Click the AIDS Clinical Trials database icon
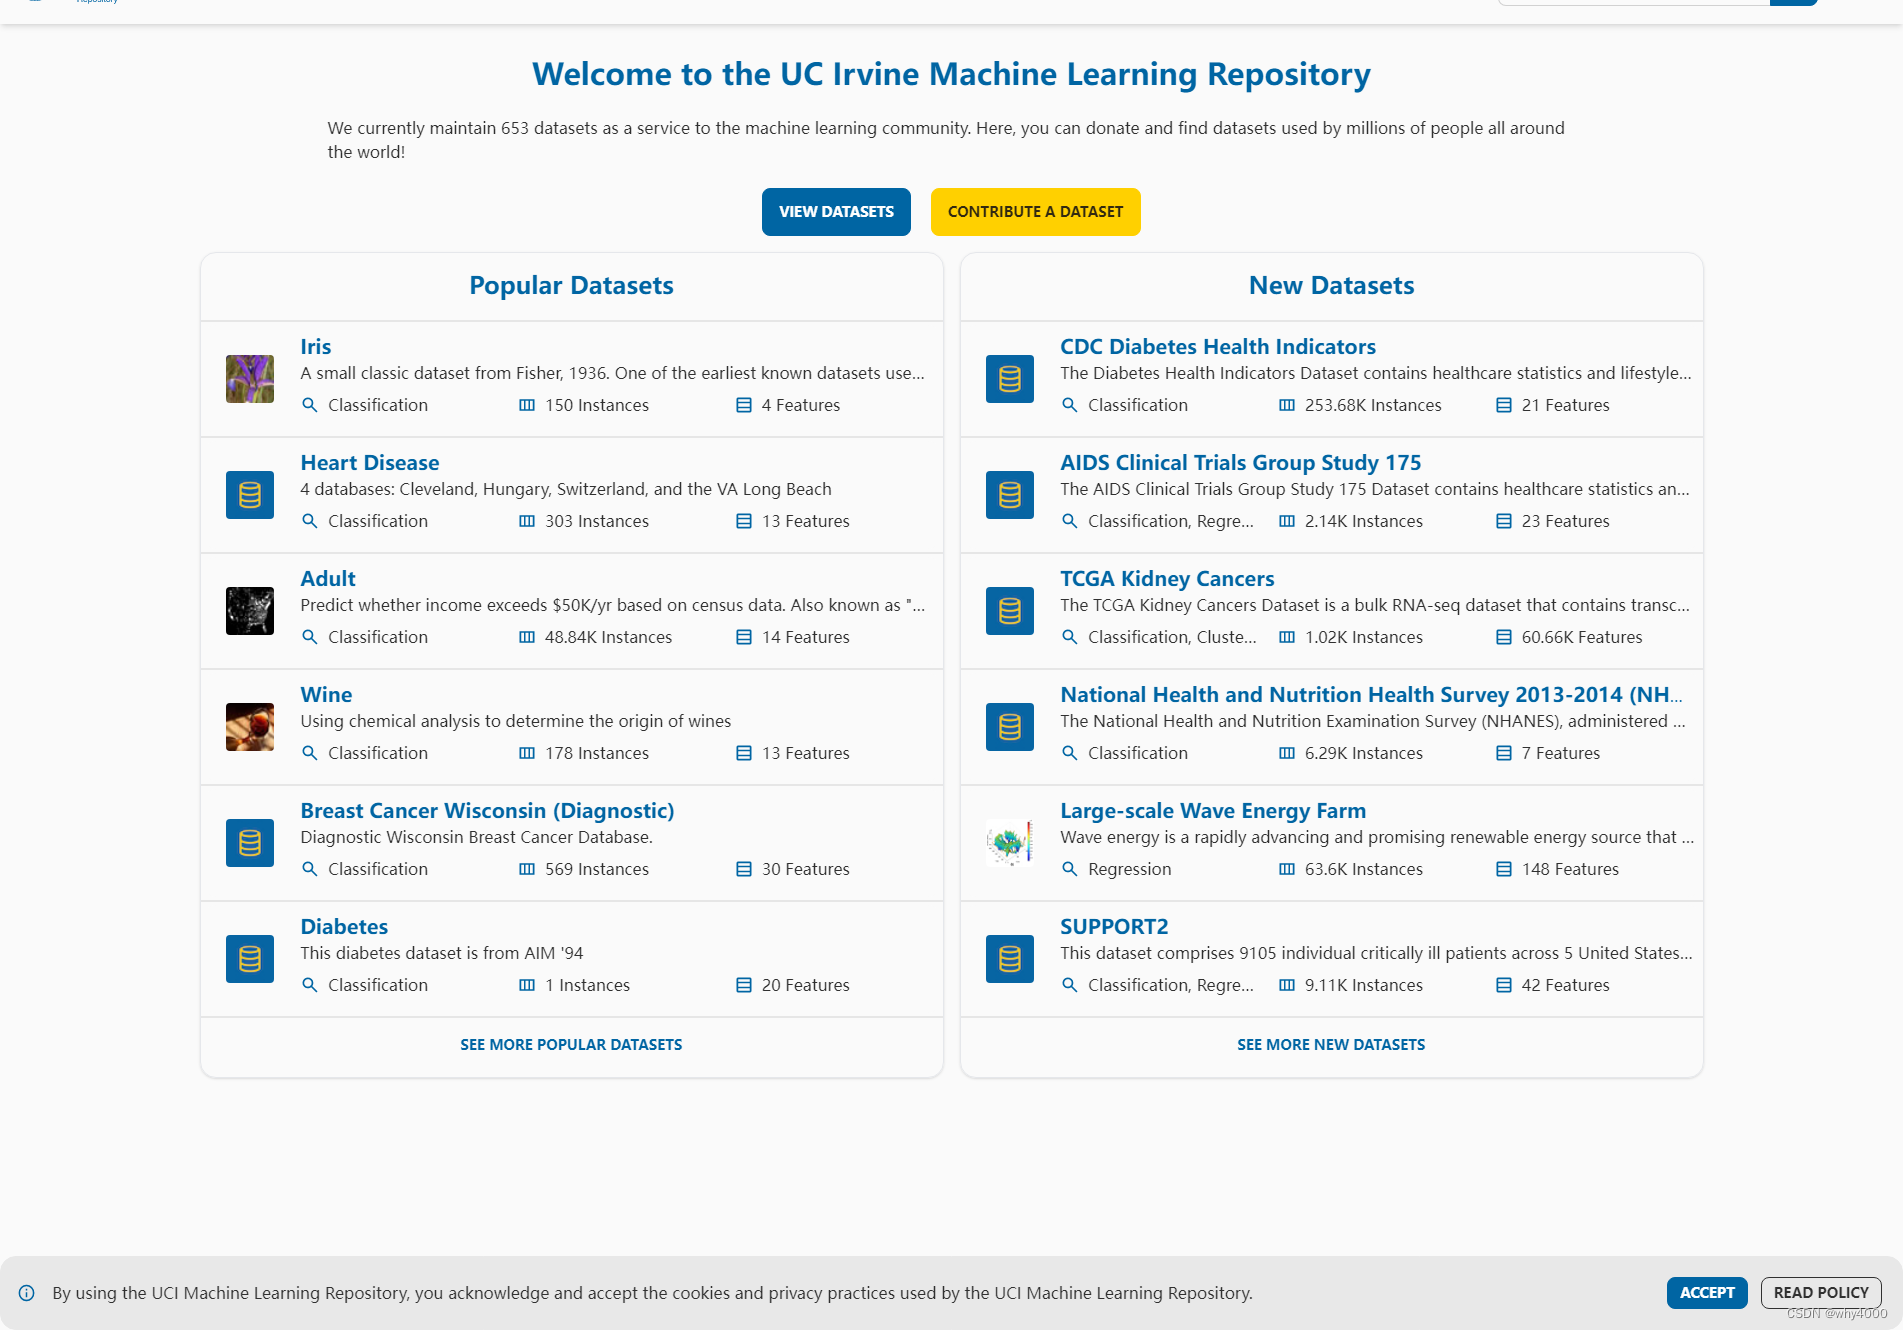The width and height of the screenshot is (1903, 1330). coord(1010,495)
